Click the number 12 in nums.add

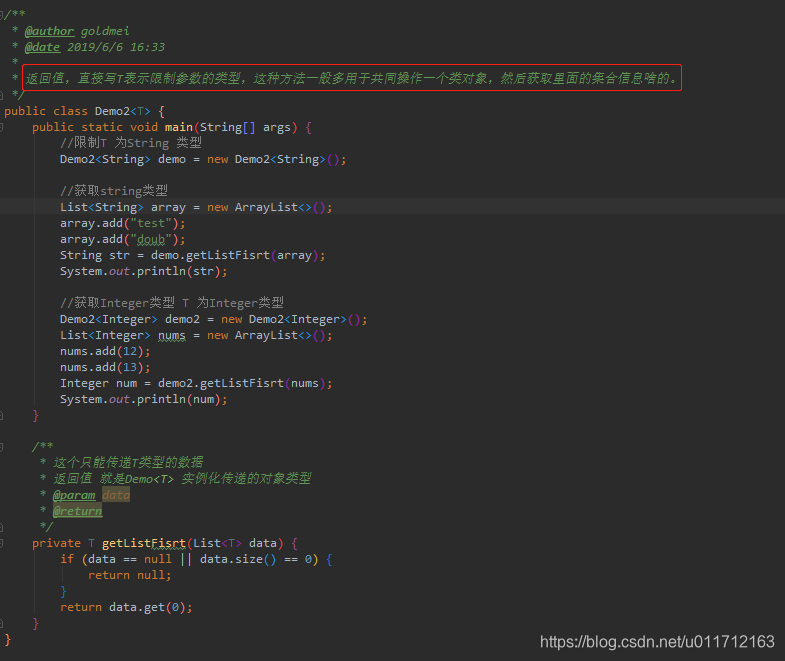[x=130, y=352]
